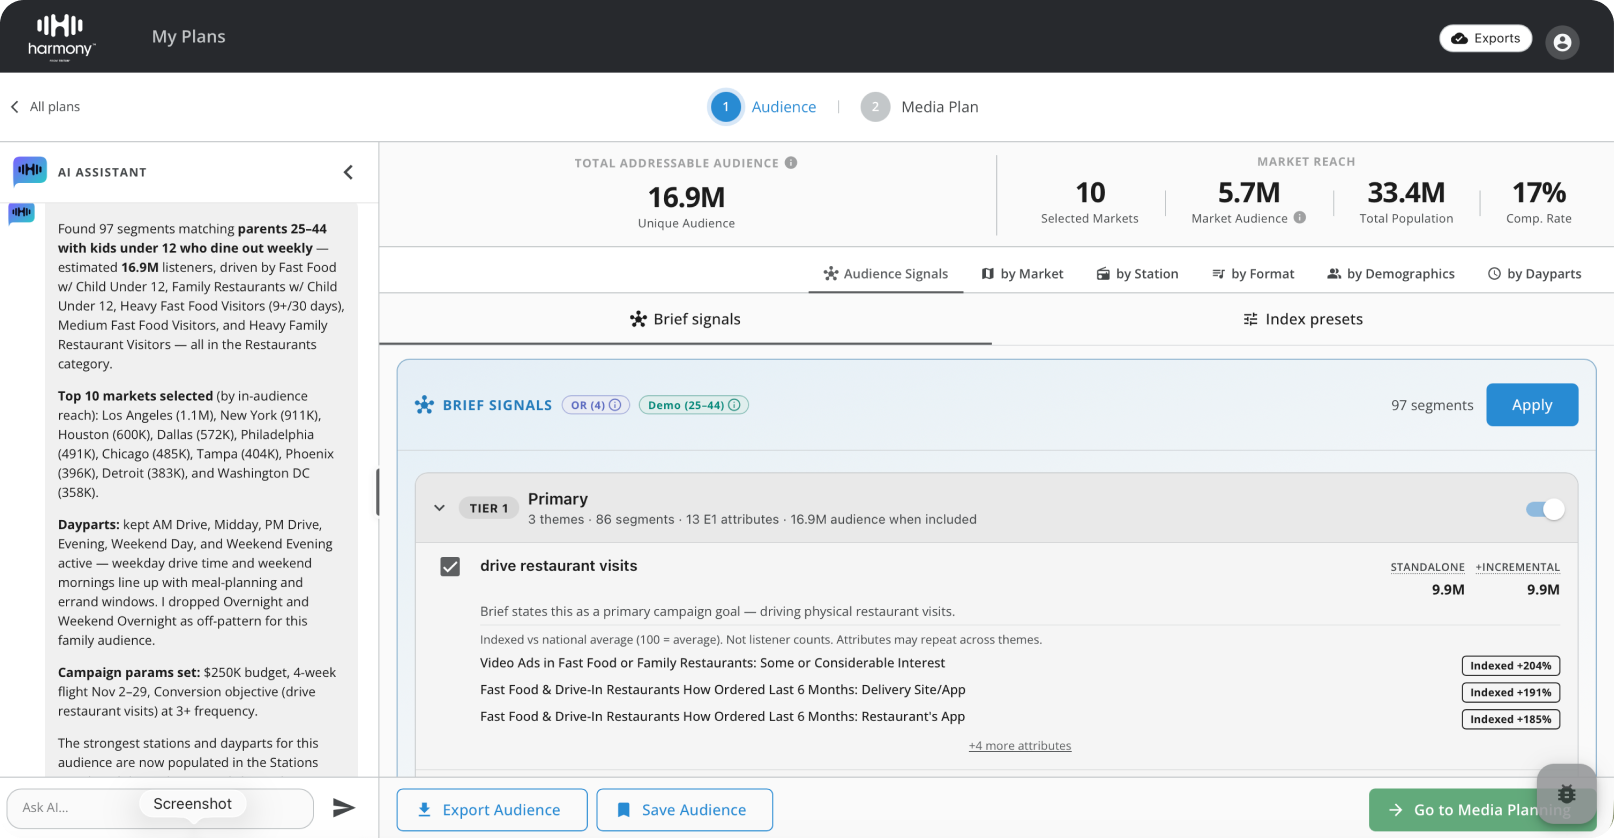Viewport: 1614px width, 838px height.
Task: Toggle the Tier 1 Primary switch off
Action: 1545,509
